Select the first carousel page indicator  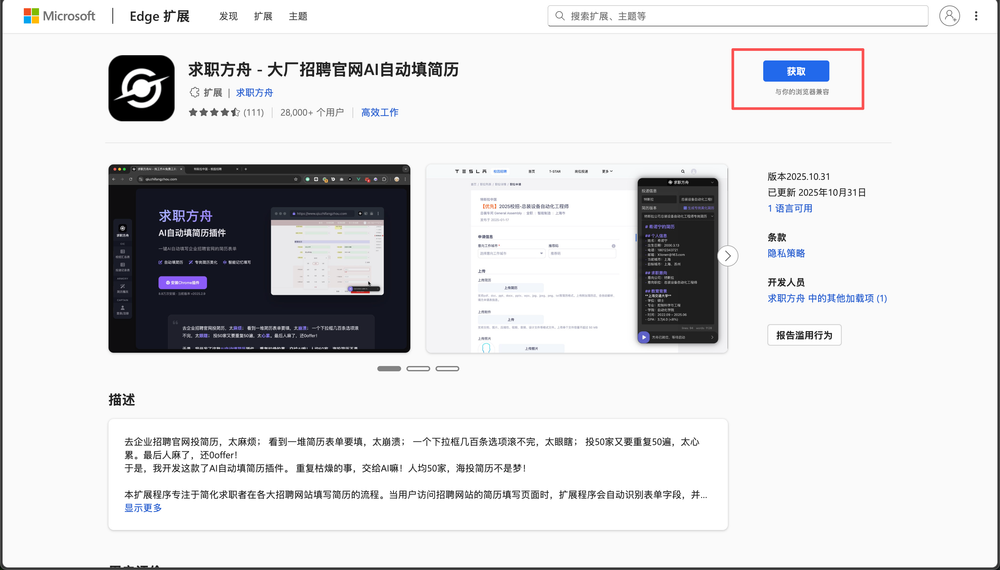click(x=389, y=368)
